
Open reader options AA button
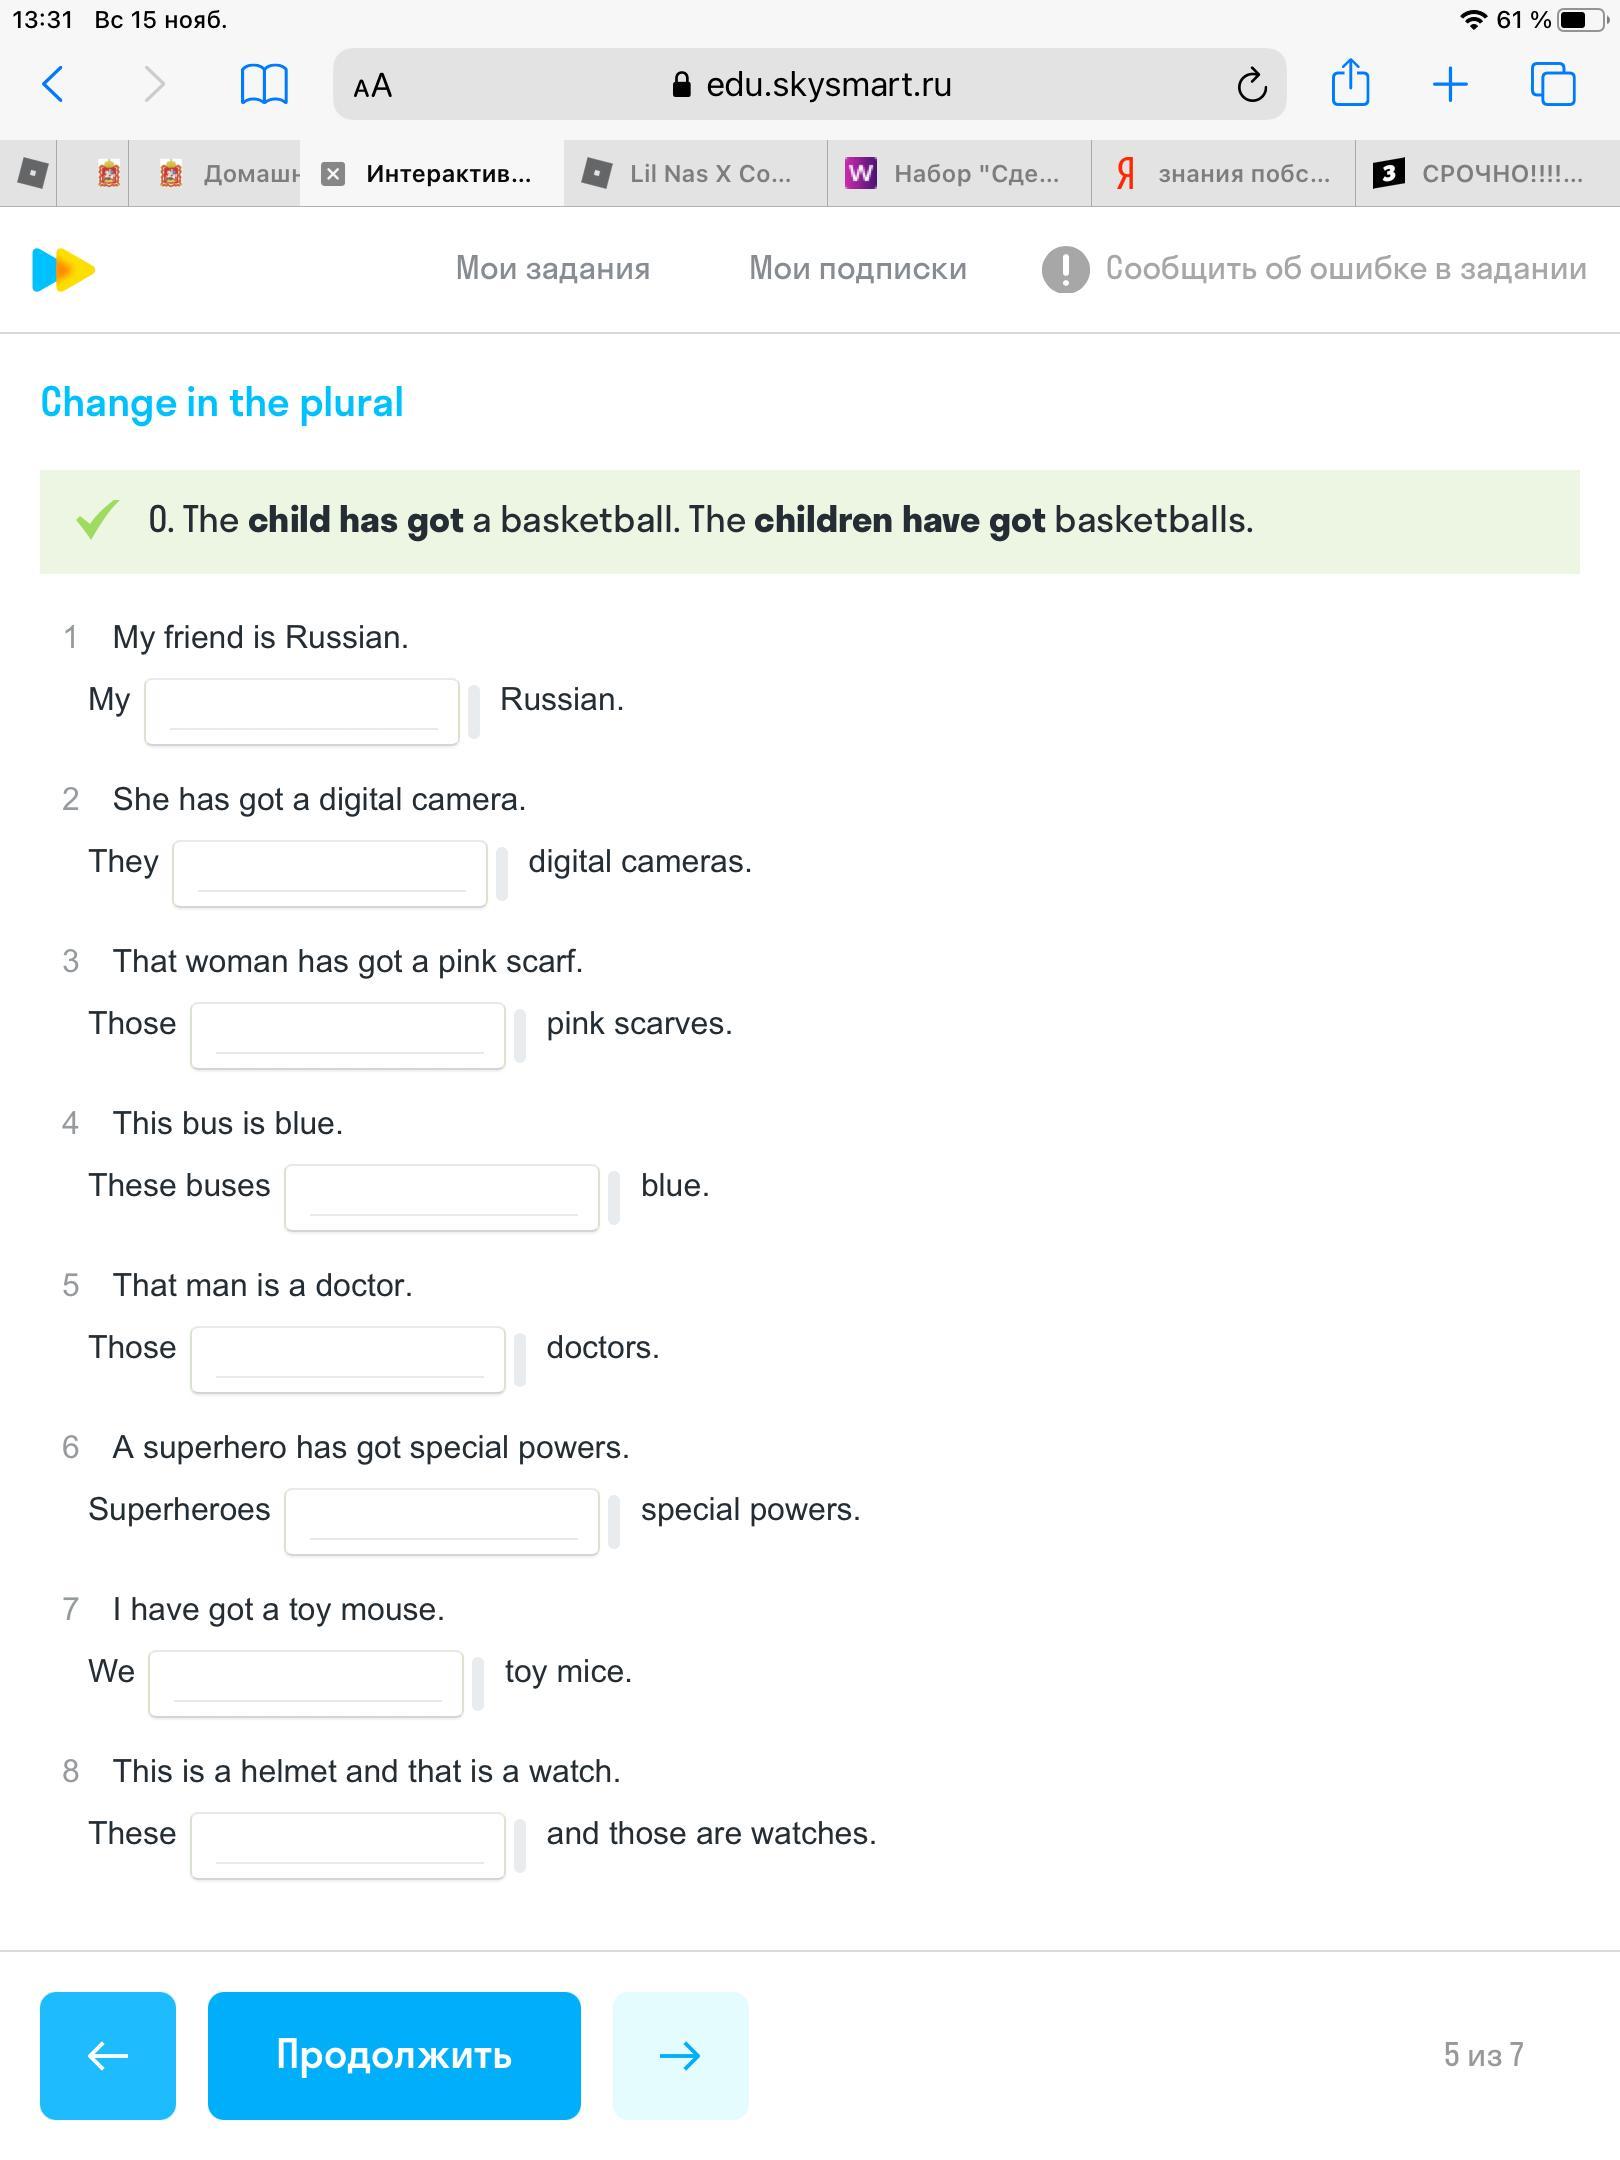pyautogui.click(x=373, y=86)
